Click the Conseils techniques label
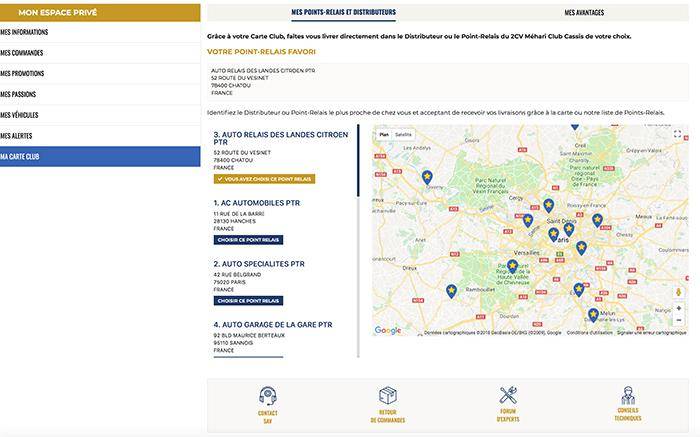Screen dimensions: 700x437 628,414
